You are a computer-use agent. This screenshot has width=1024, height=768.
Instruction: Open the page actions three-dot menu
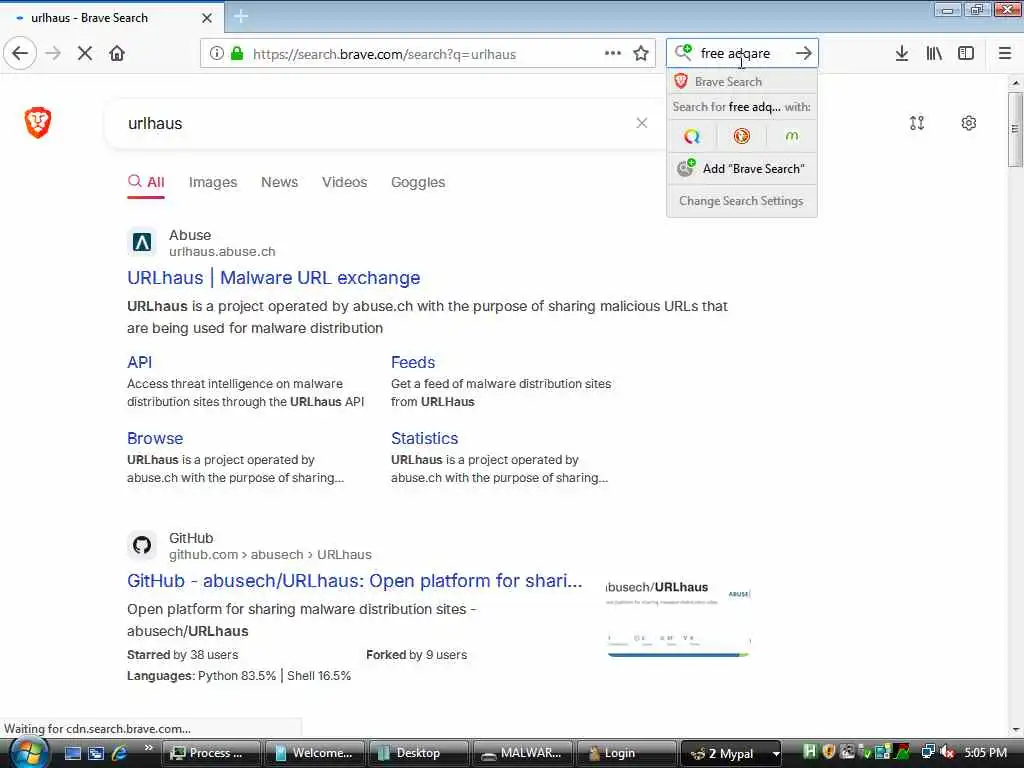tap(612, 54)
